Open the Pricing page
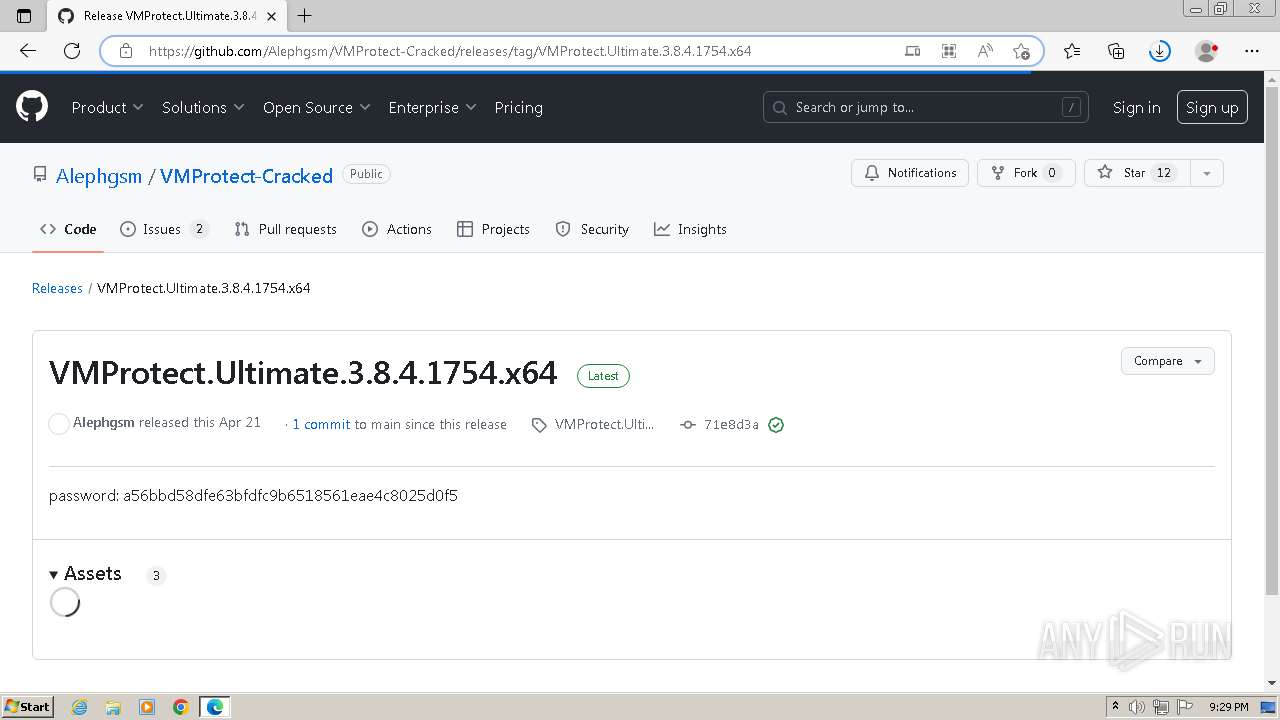 pos(518,107)
